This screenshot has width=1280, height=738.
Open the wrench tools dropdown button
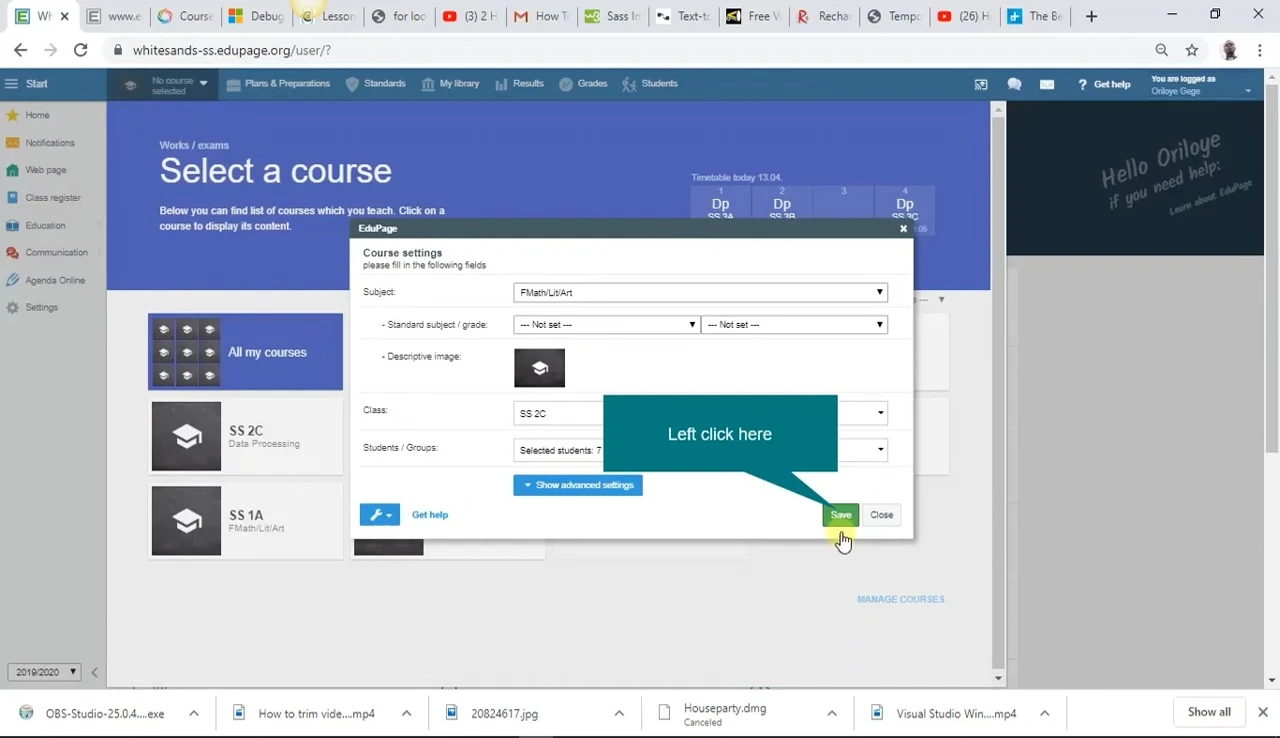(379, 515)
